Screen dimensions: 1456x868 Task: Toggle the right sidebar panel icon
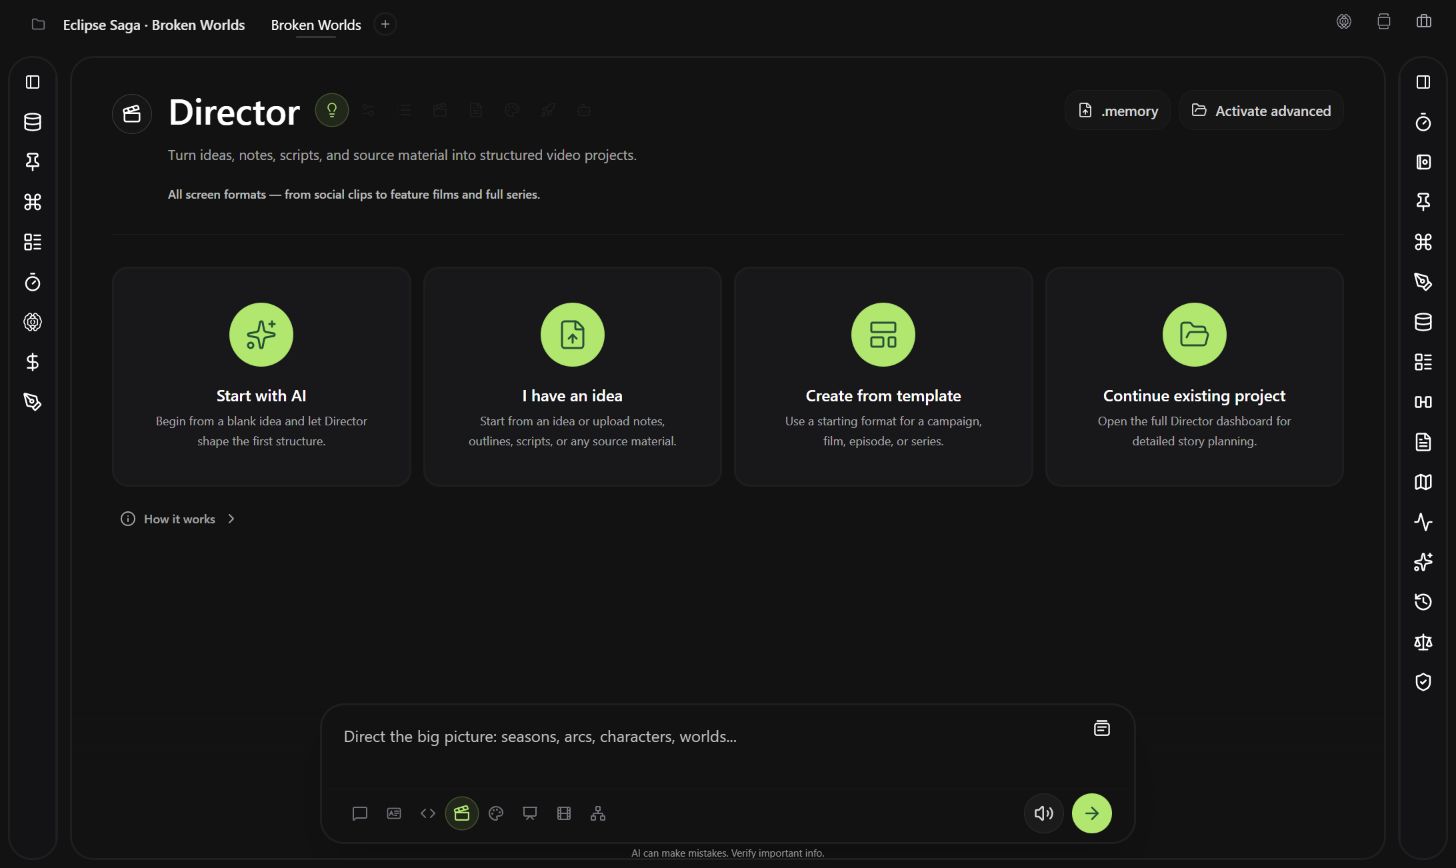tap(1423, 82)
